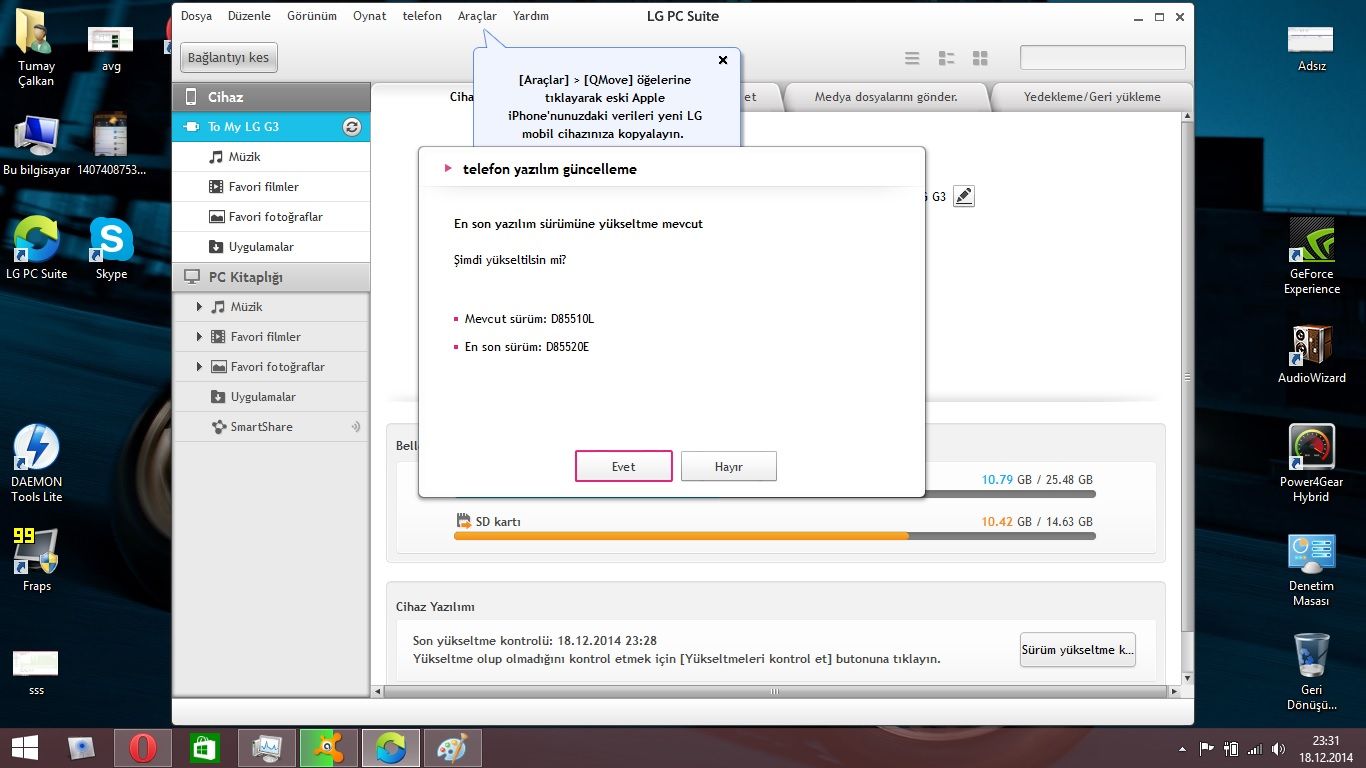Decline the update with Hayır
Screen dimensions: 1366x768
coord(728,466)
